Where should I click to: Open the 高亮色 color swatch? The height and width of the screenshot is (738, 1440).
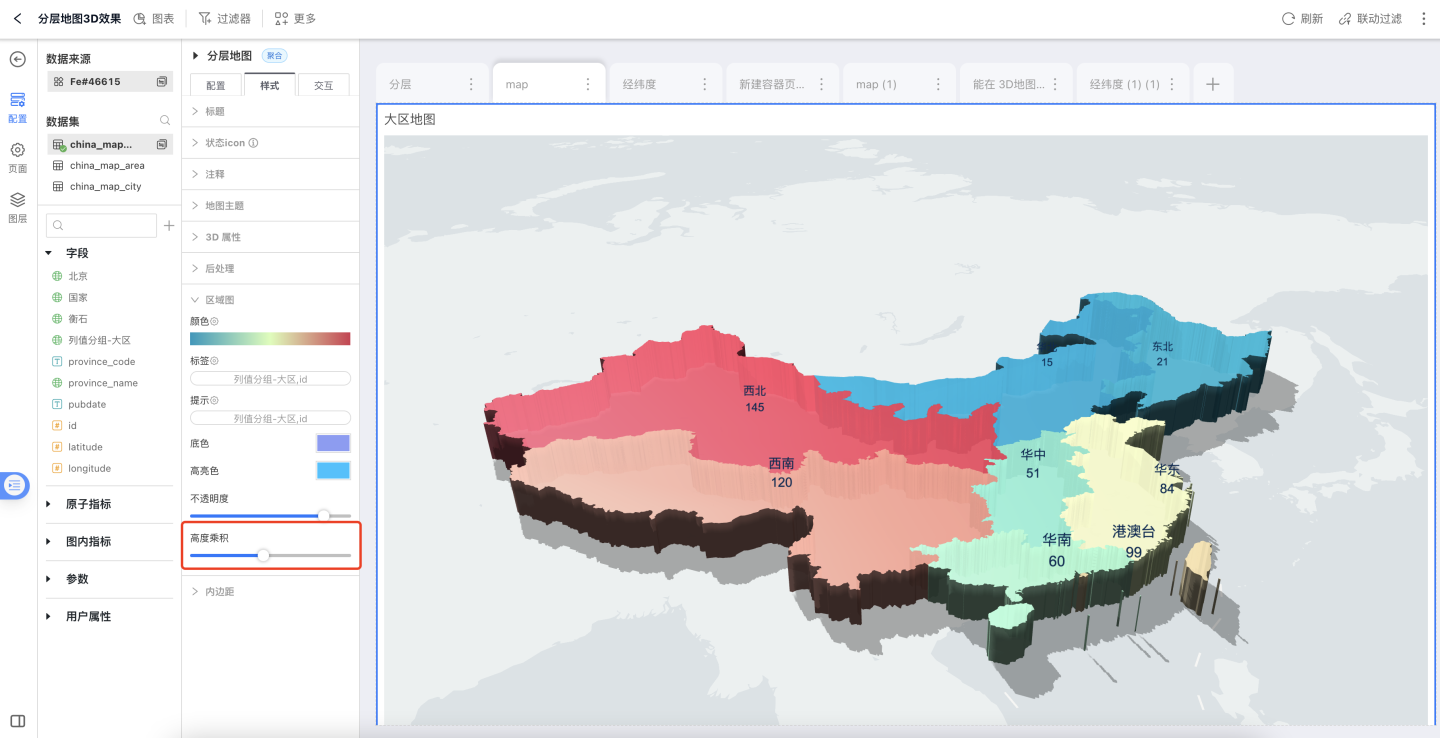coord(333,470)
